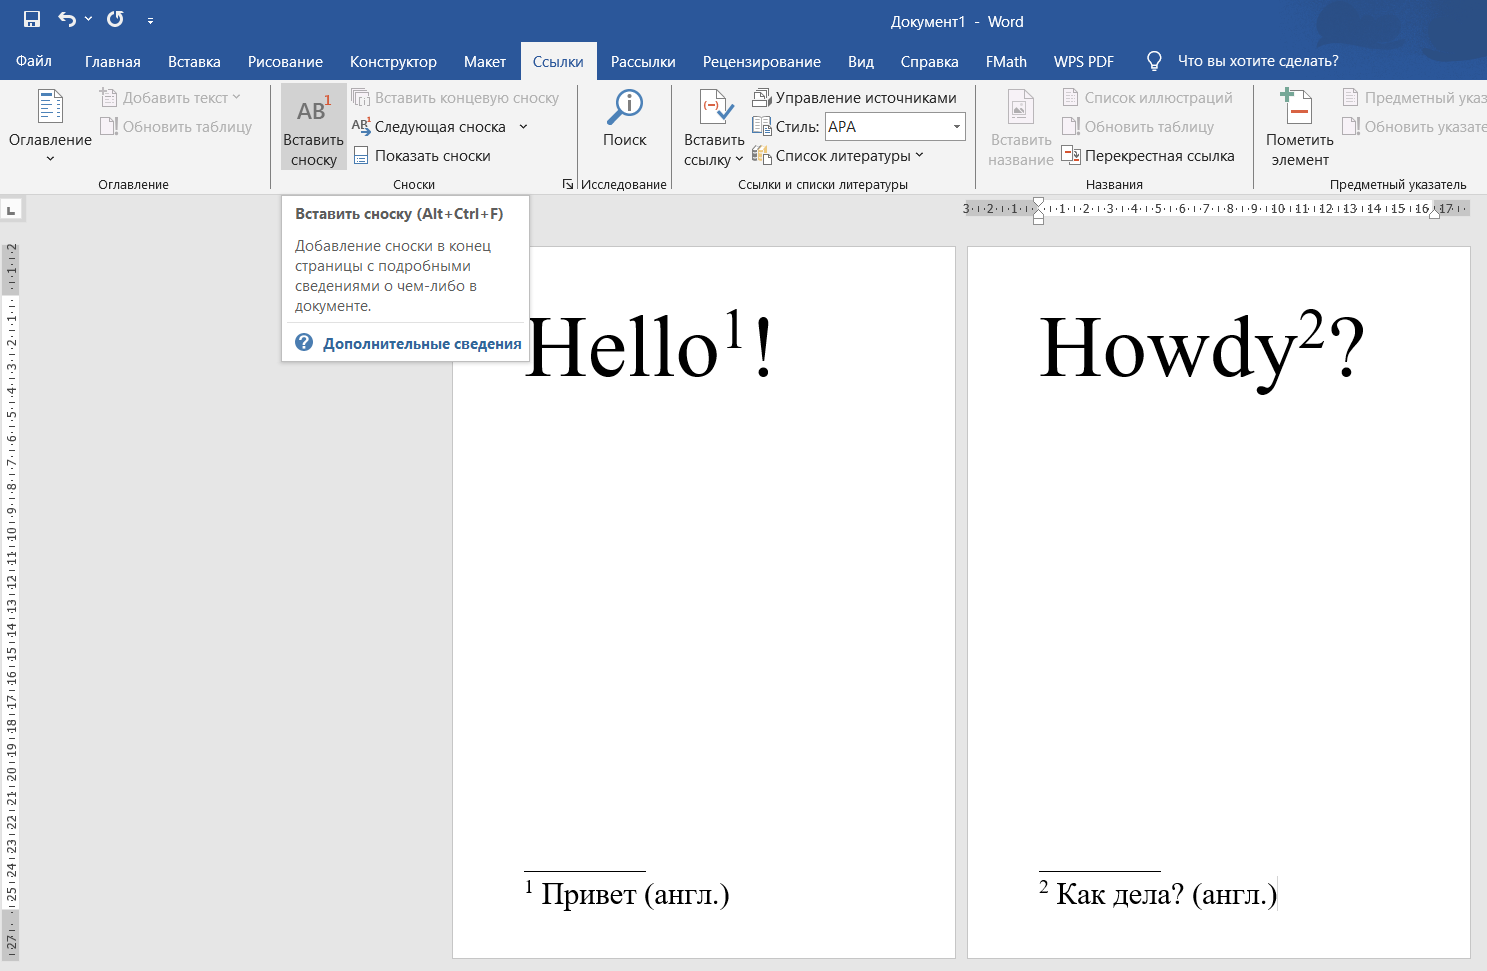
Task: Open the Файл tab
Action: point(34,61)
